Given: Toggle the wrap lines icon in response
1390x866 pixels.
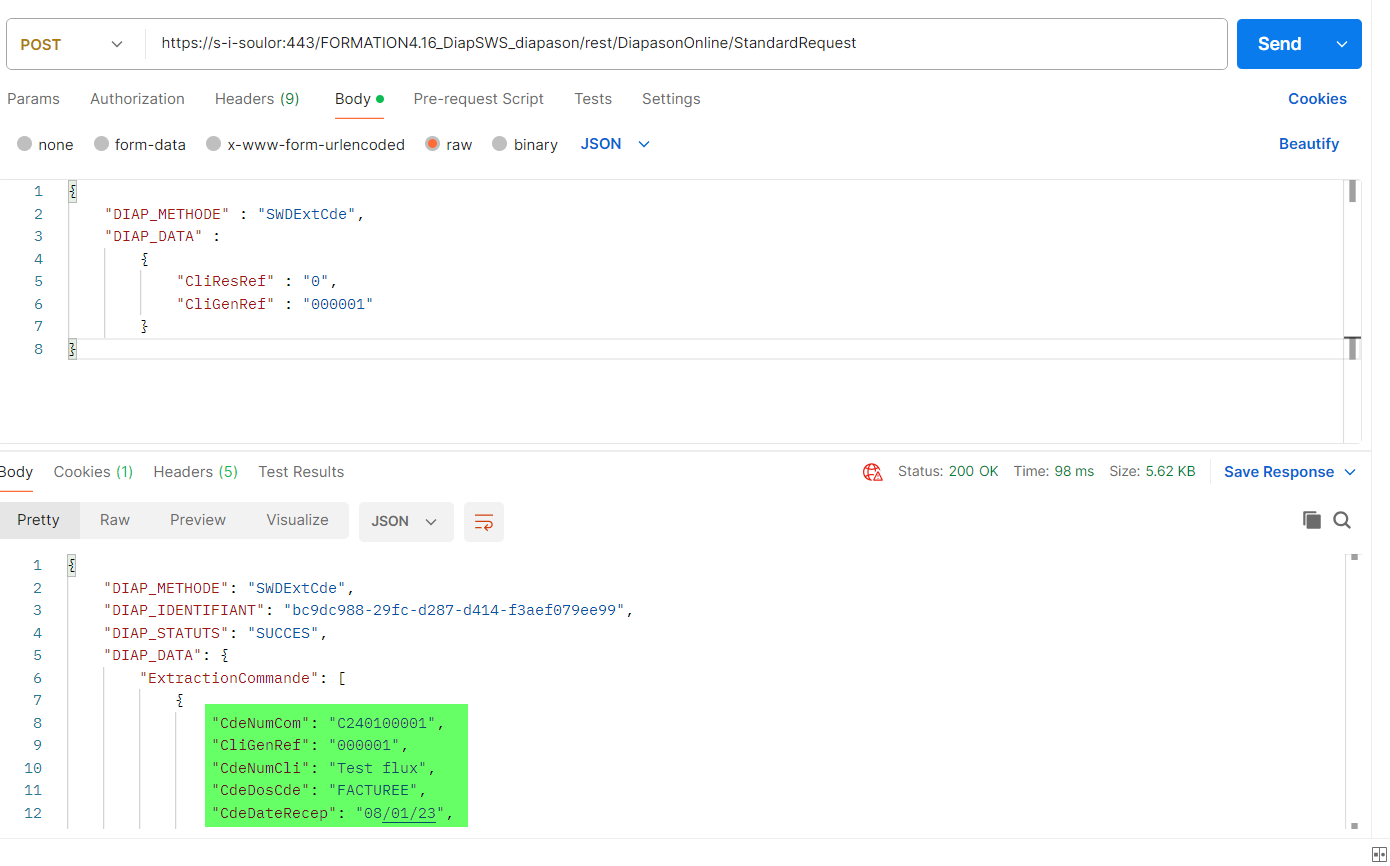Looking at the screenshot, I should click(484, 522).
